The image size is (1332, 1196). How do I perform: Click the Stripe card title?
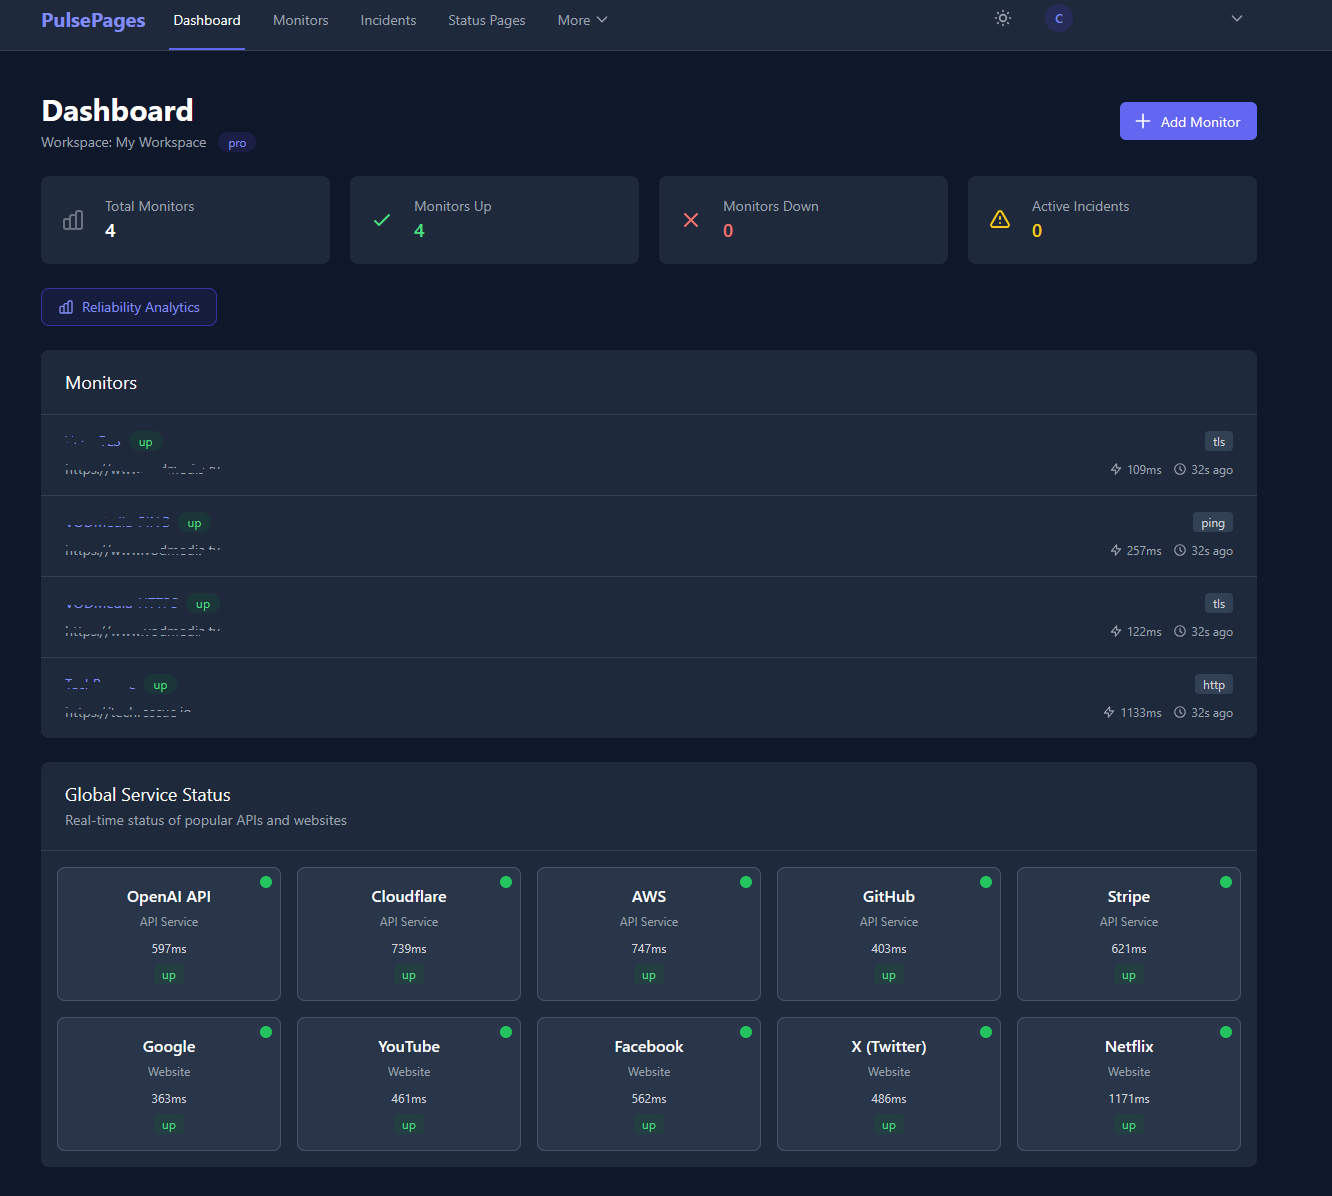click(1129, 896)
